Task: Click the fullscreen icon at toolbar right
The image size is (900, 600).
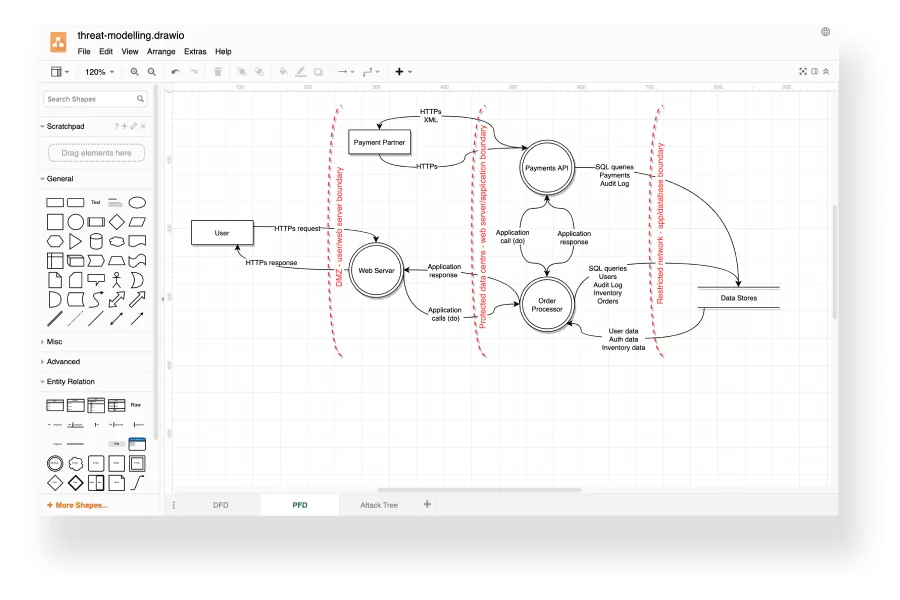Action: point(803,72)
